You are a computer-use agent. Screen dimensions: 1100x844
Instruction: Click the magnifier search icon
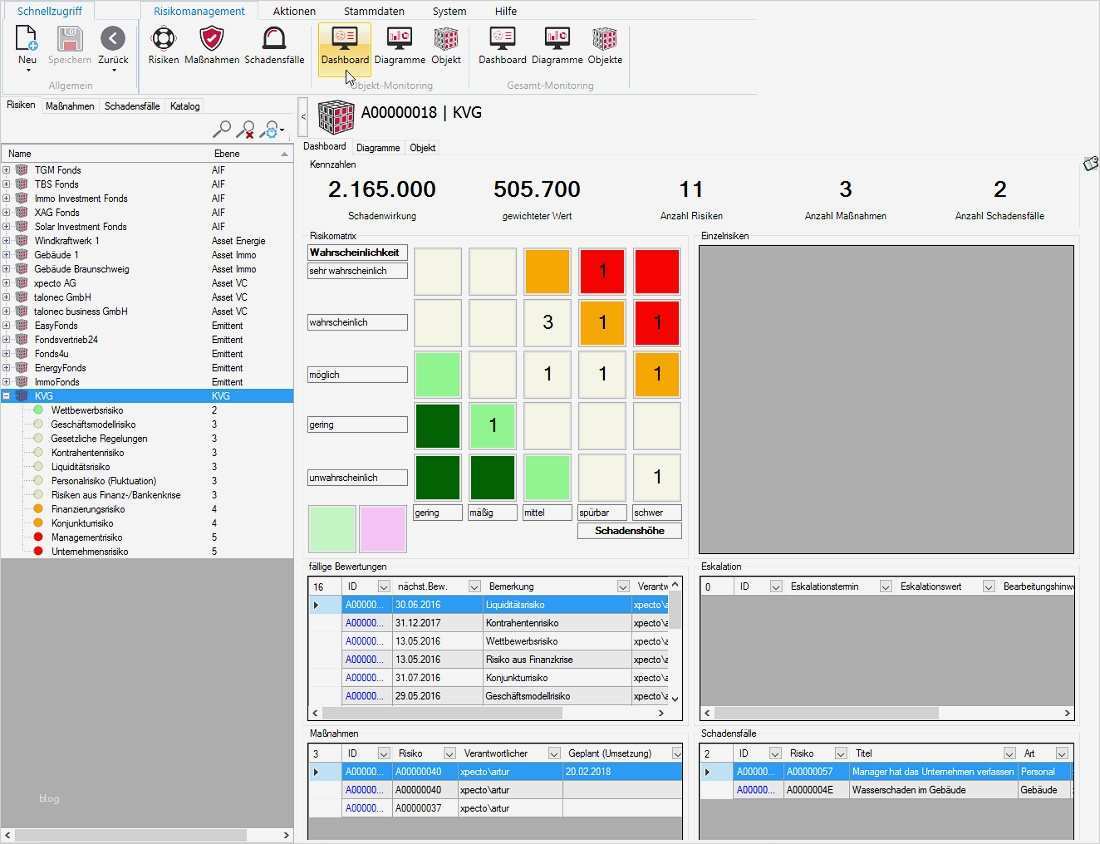point(222,129)
